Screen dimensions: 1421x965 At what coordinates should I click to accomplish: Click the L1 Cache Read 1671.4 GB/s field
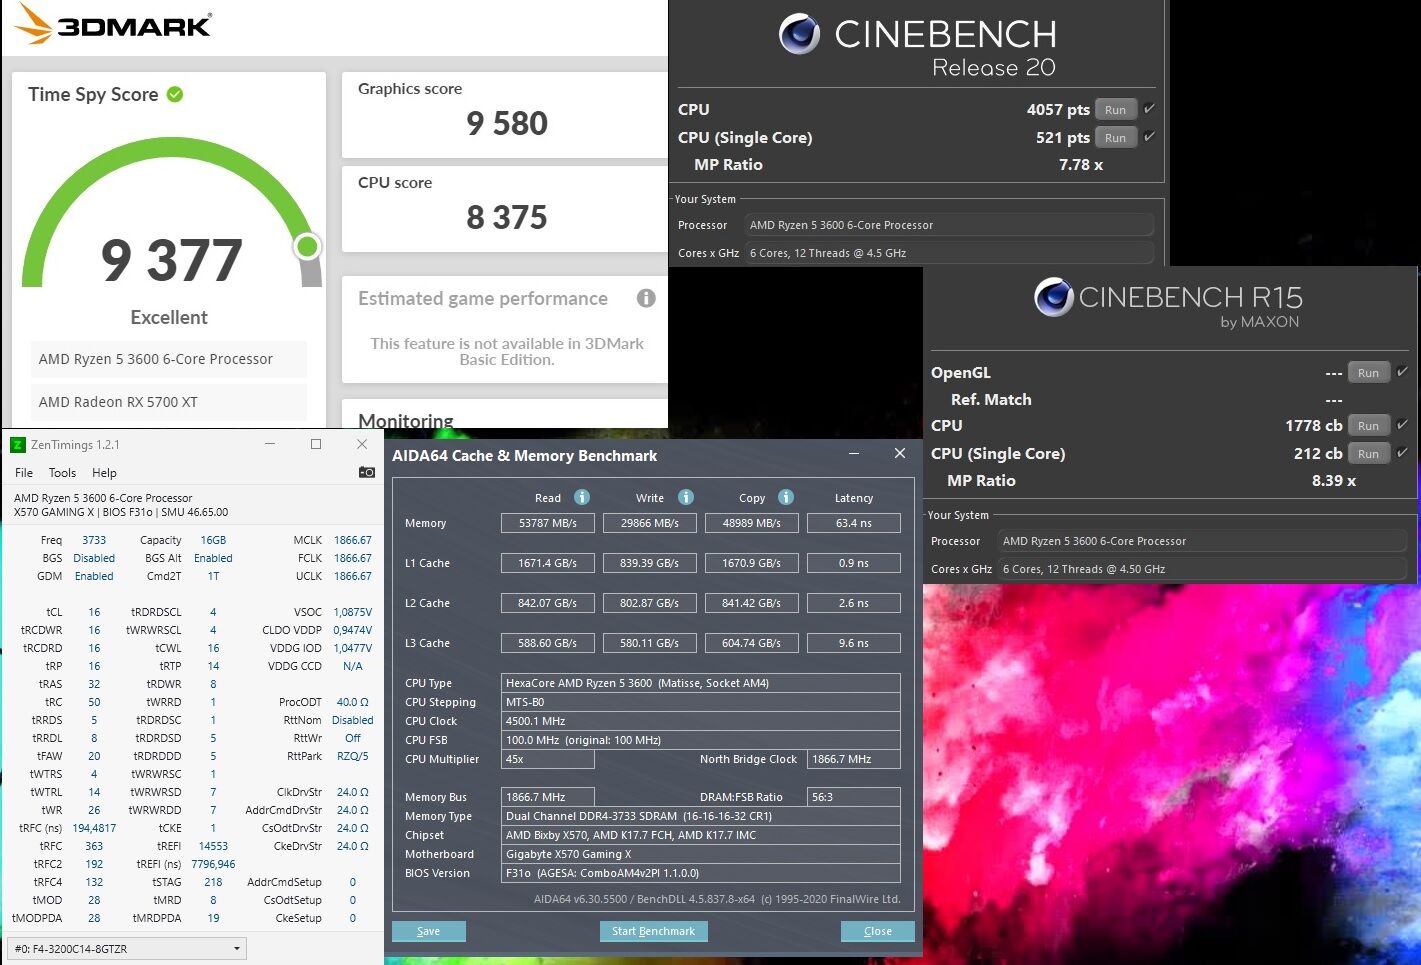pyautogui.click(x=548, y=563)
